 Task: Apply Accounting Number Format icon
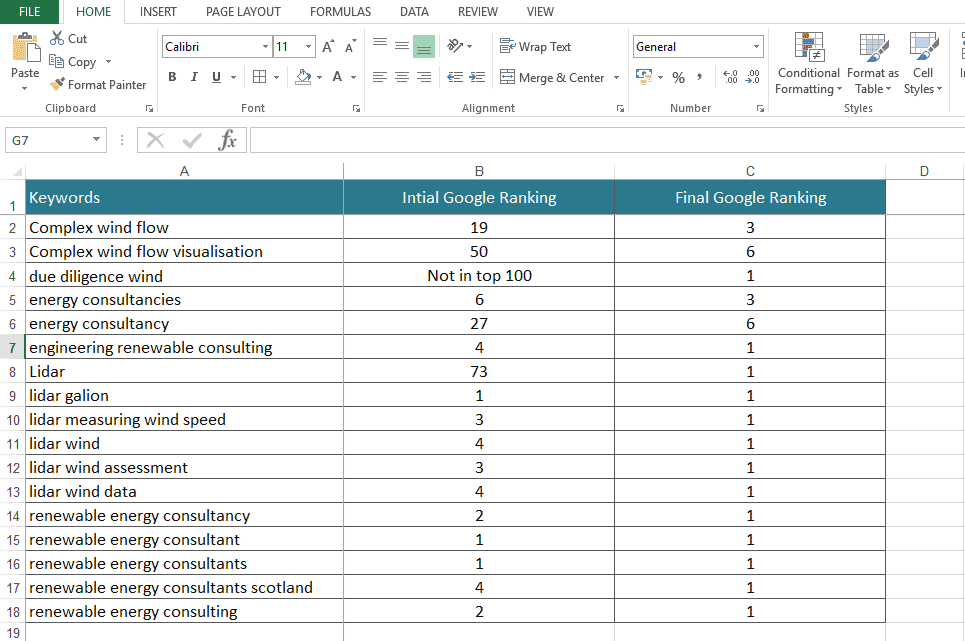[644, 77]
